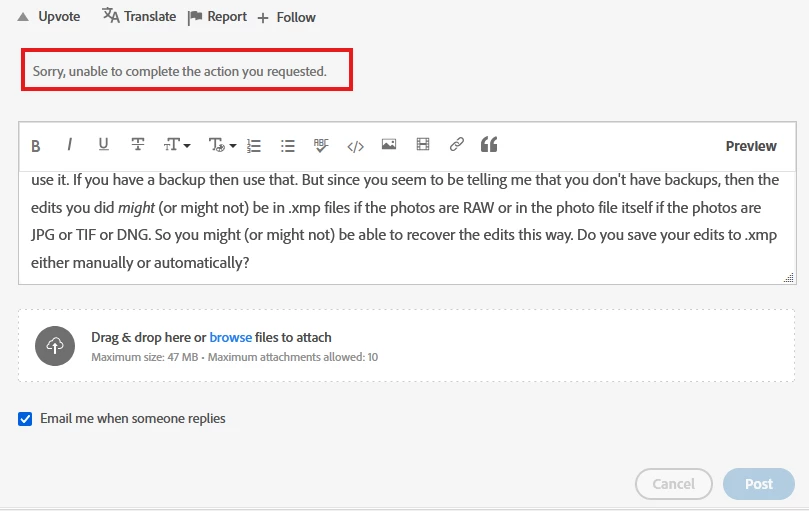Uncheck Email me when someone replies

point(25,419)
